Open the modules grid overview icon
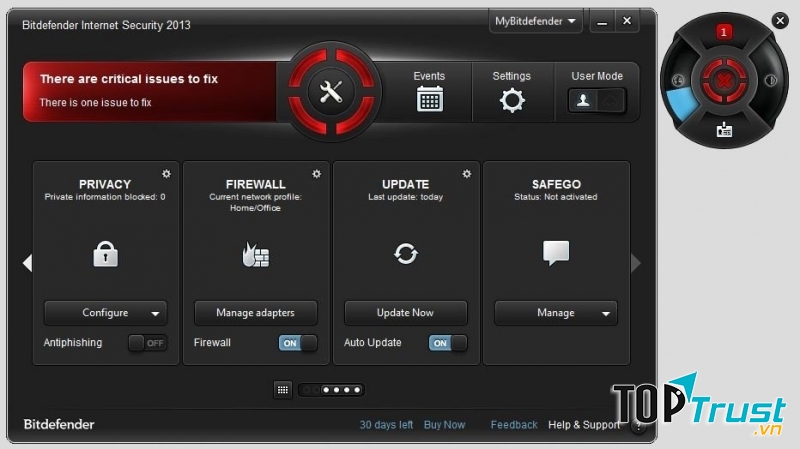Image resolution: width=800 pixels, height=449 pixels. (x=283, y=390)
